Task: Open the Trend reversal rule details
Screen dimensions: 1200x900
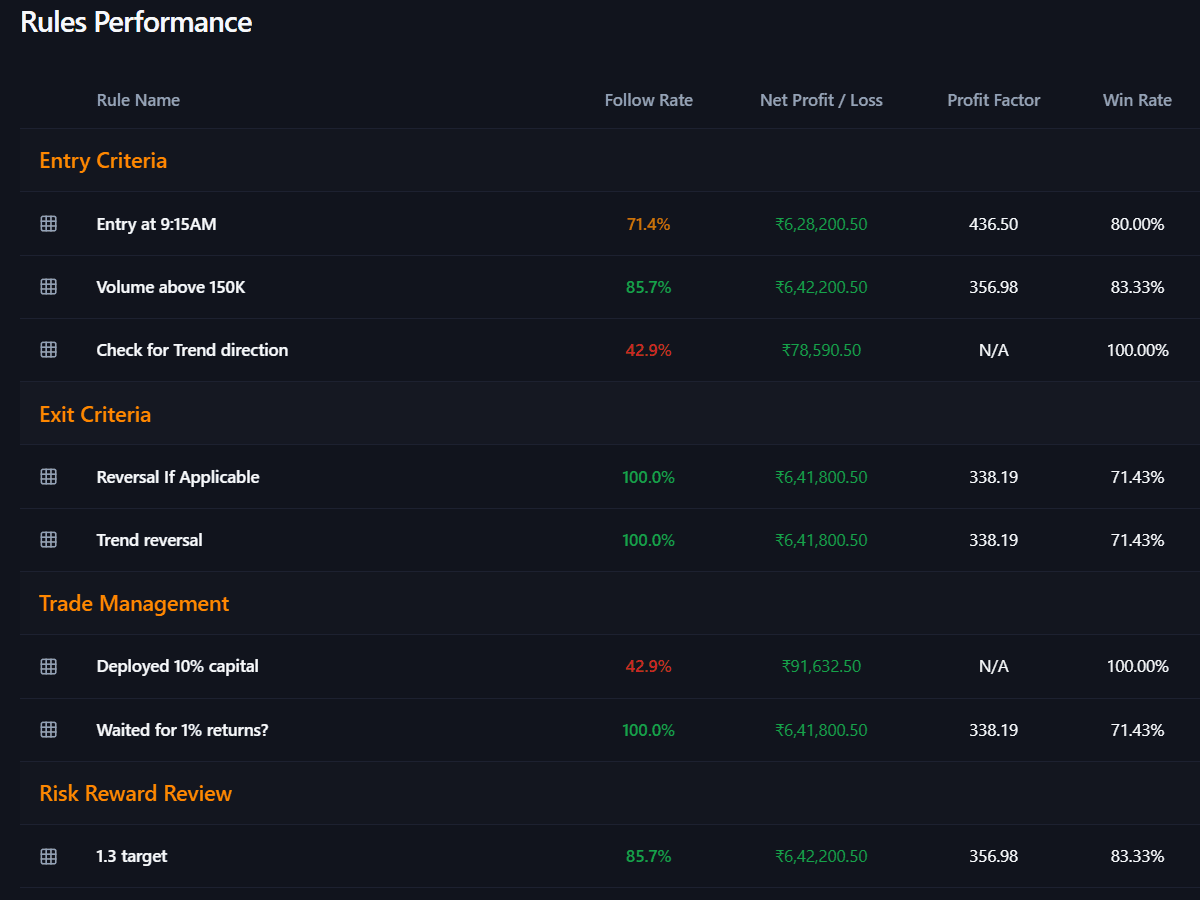Action: click(149, 540)
